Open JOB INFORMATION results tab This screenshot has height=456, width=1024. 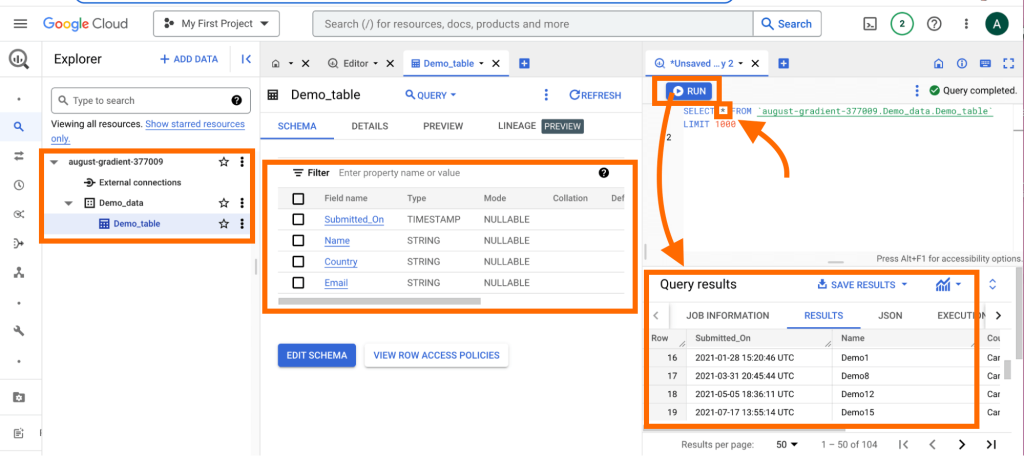(728, 316)
